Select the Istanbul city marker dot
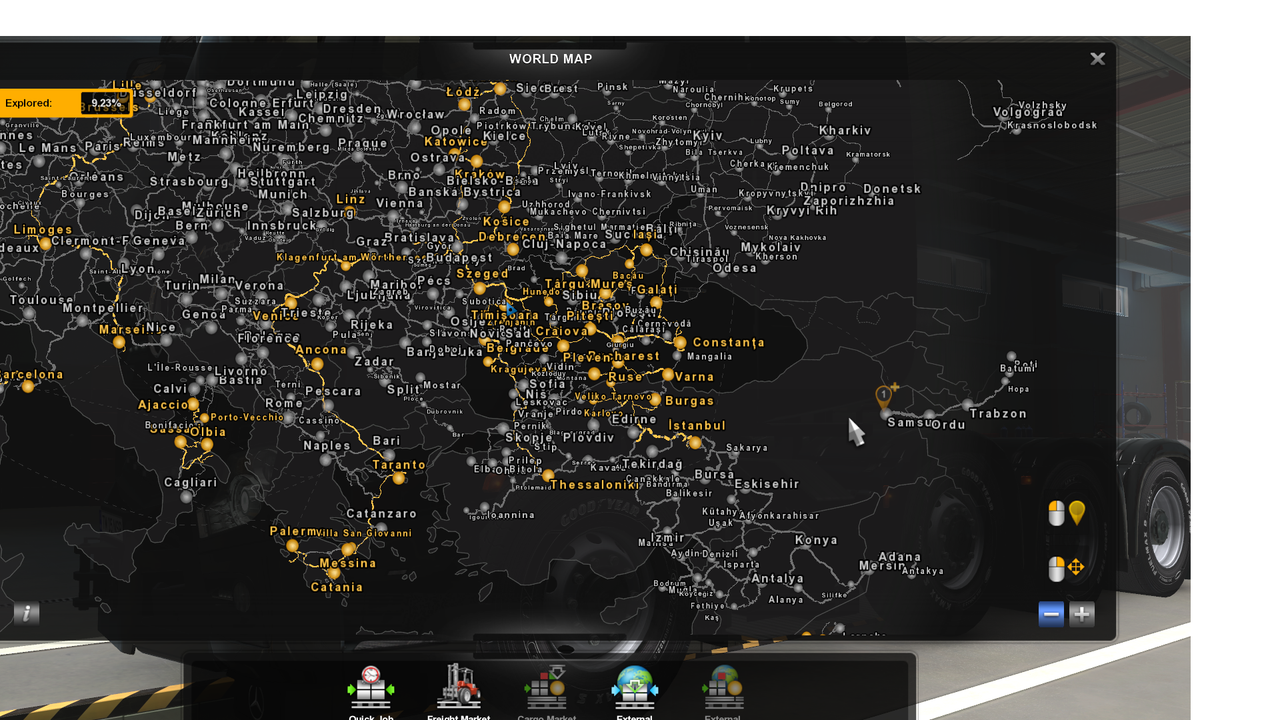Screen dimensions: 1280x720 695,443
